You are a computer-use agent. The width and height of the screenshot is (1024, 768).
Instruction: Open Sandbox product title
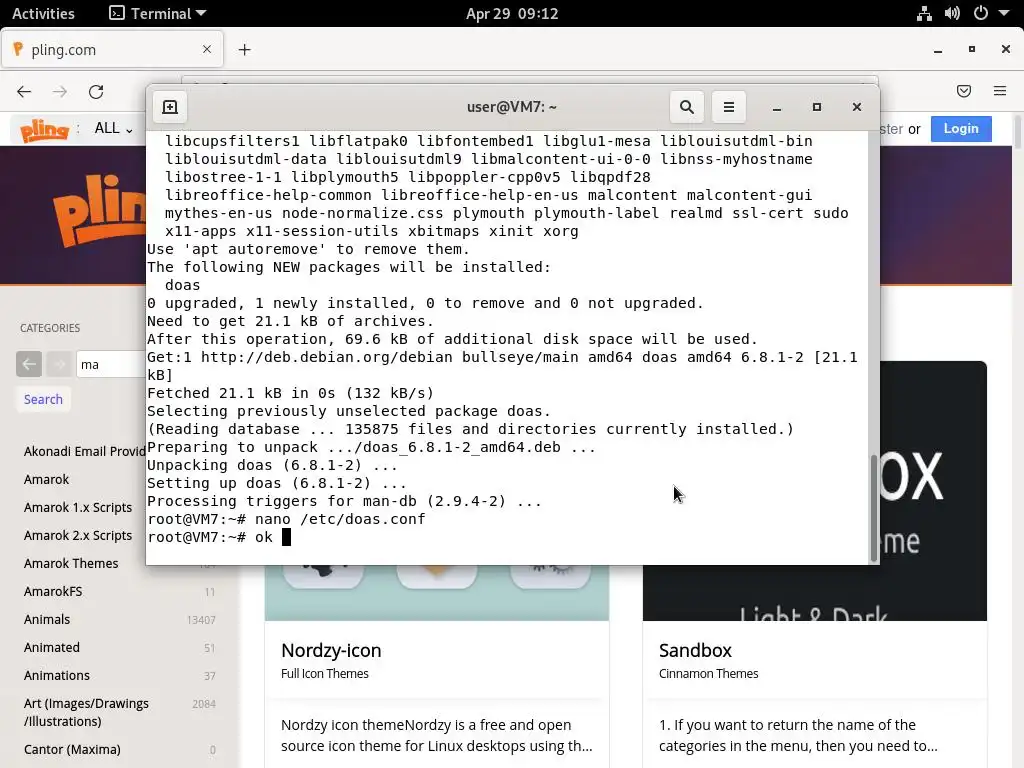(696, 650)
